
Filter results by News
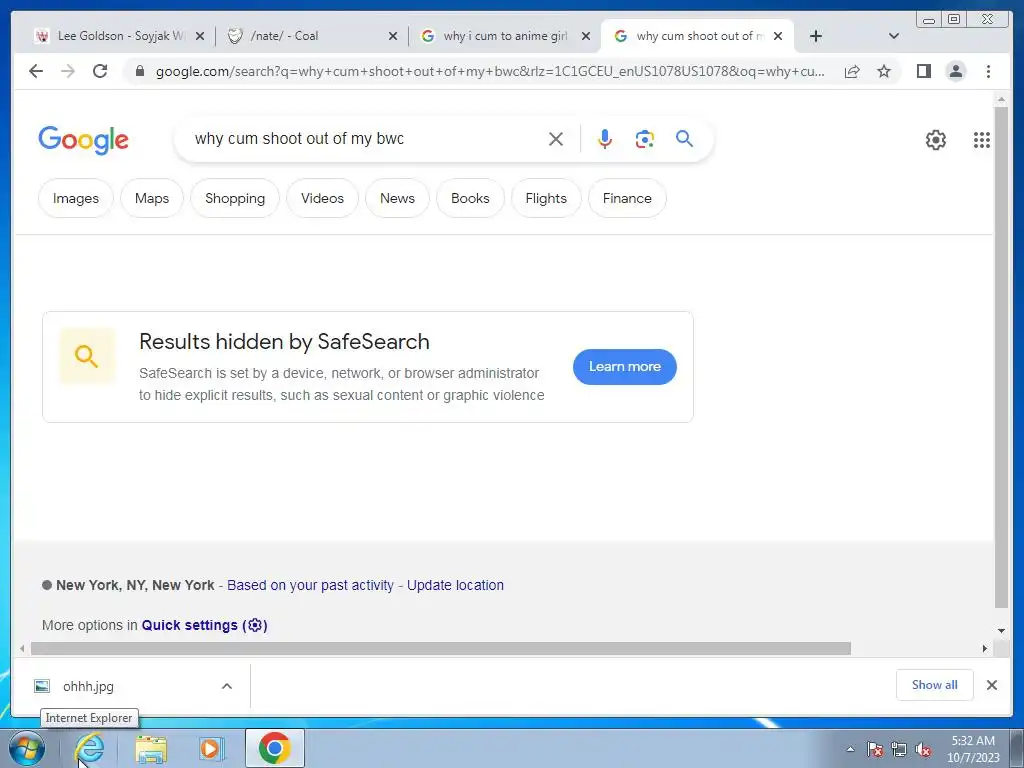(x=397, y=198)
